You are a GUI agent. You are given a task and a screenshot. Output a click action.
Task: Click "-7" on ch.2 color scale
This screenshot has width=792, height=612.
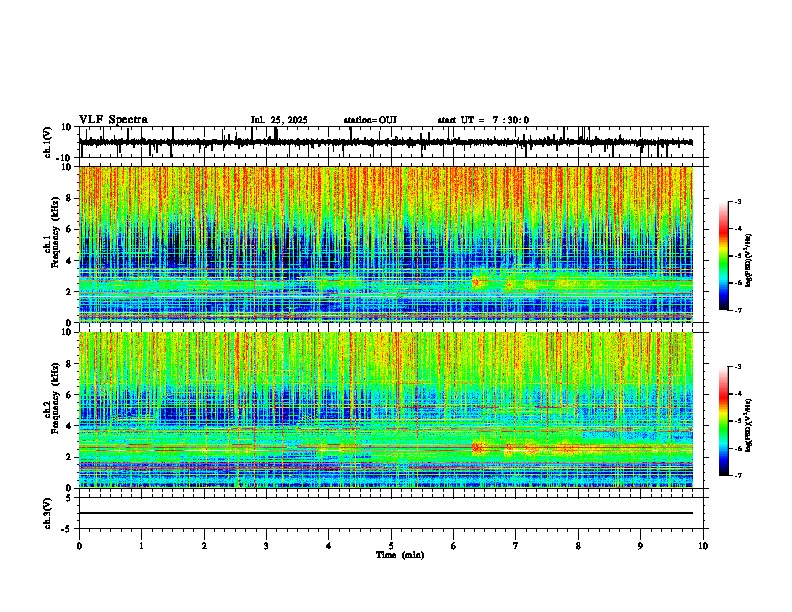[x=737, y=475]
